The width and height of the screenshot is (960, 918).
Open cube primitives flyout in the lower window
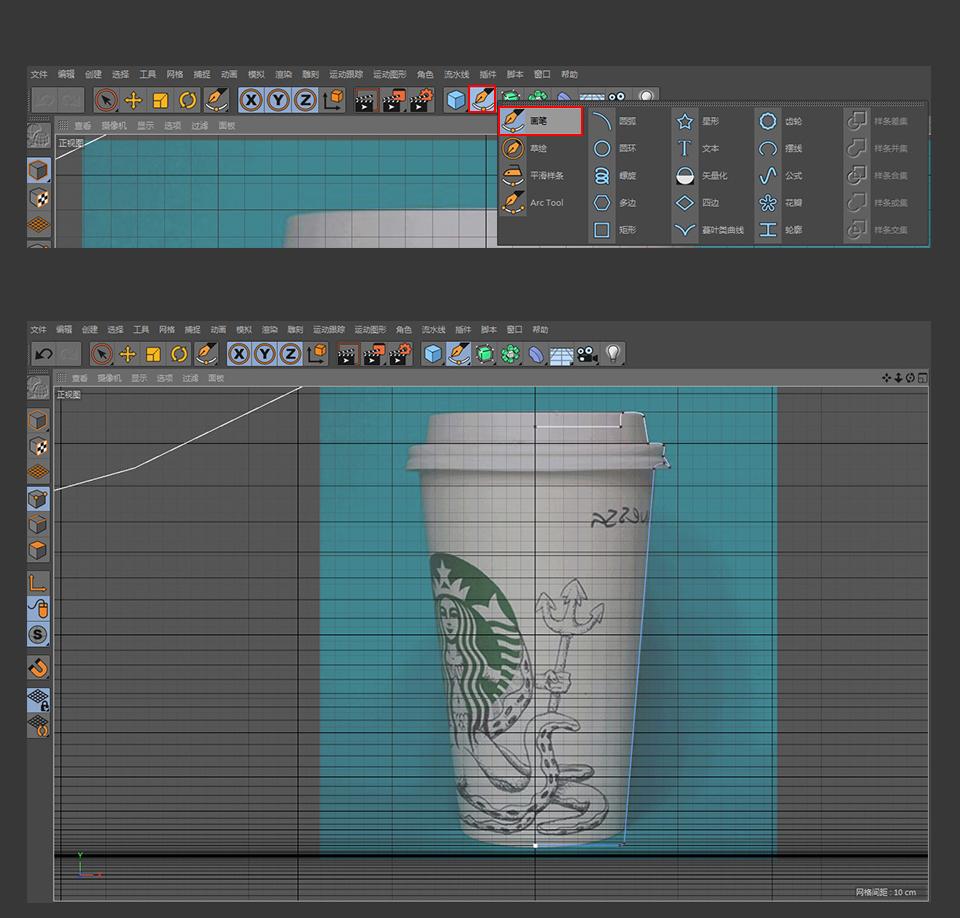433,354
